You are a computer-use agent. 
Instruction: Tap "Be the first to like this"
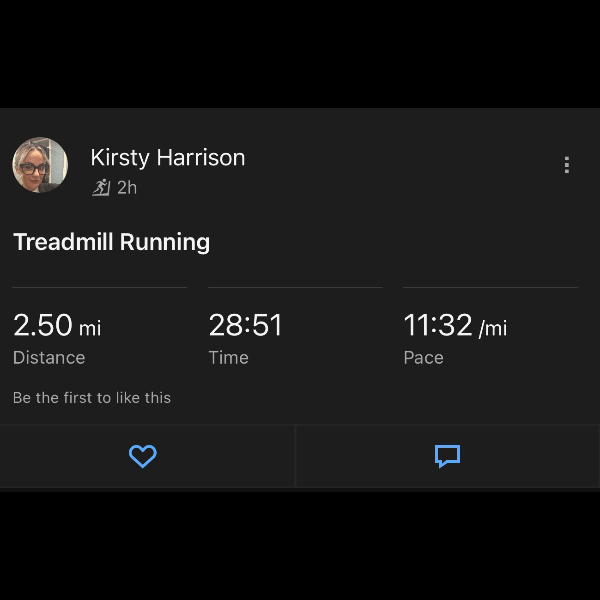click(92, 398)
